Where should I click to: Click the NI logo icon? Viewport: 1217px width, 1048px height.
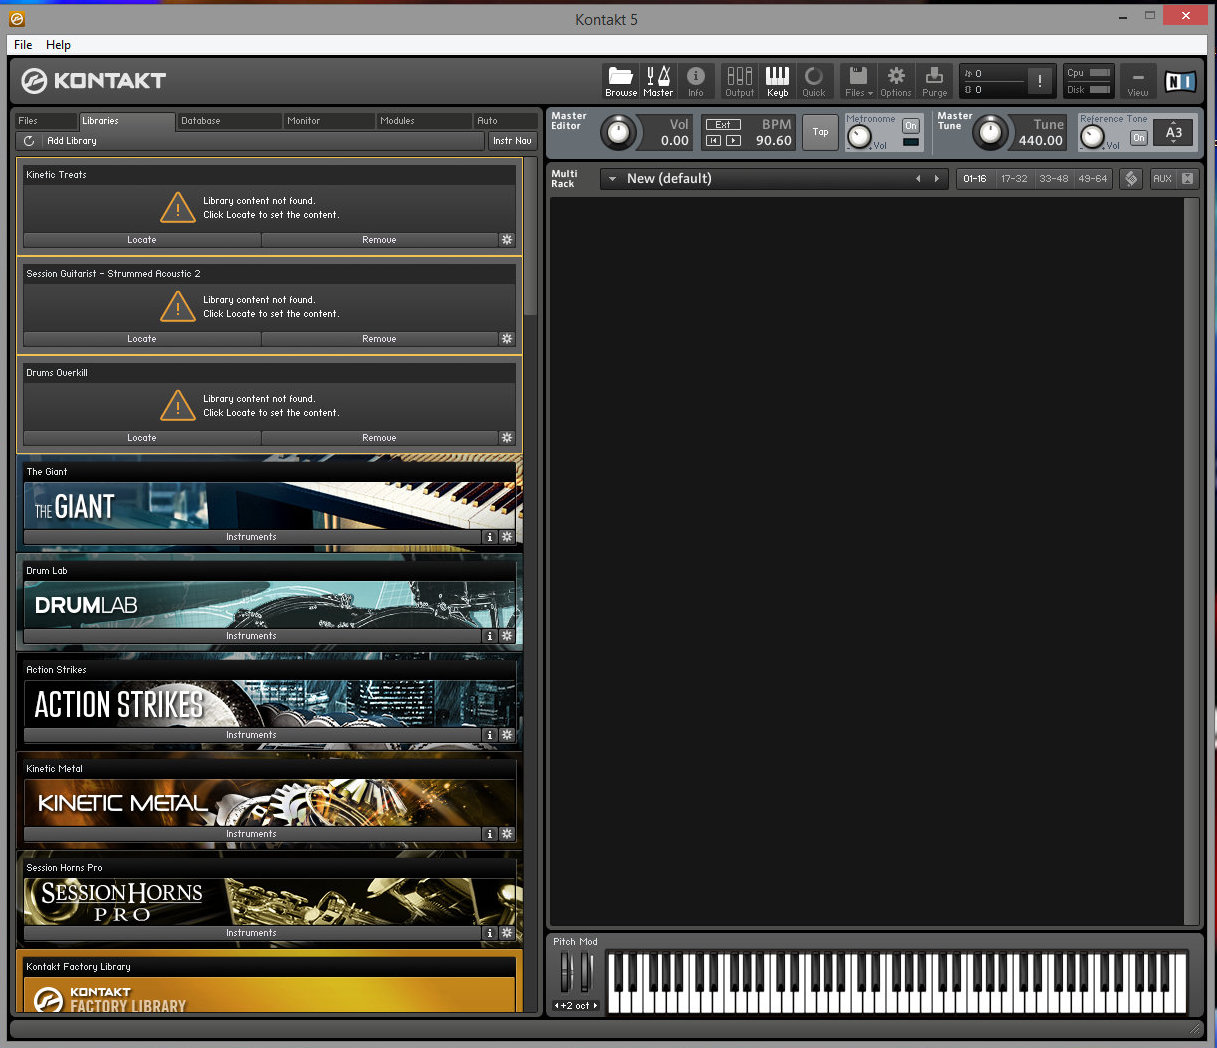(x=1180, y=81)
